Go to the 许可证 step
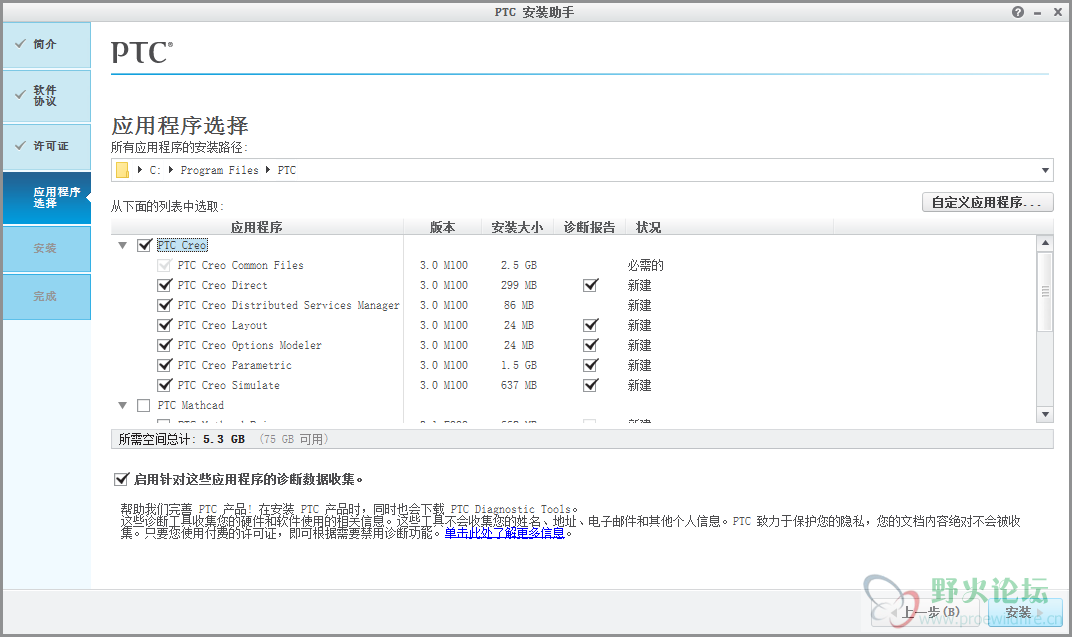This screenshot has width=1072, height=637. coord(46,146)
